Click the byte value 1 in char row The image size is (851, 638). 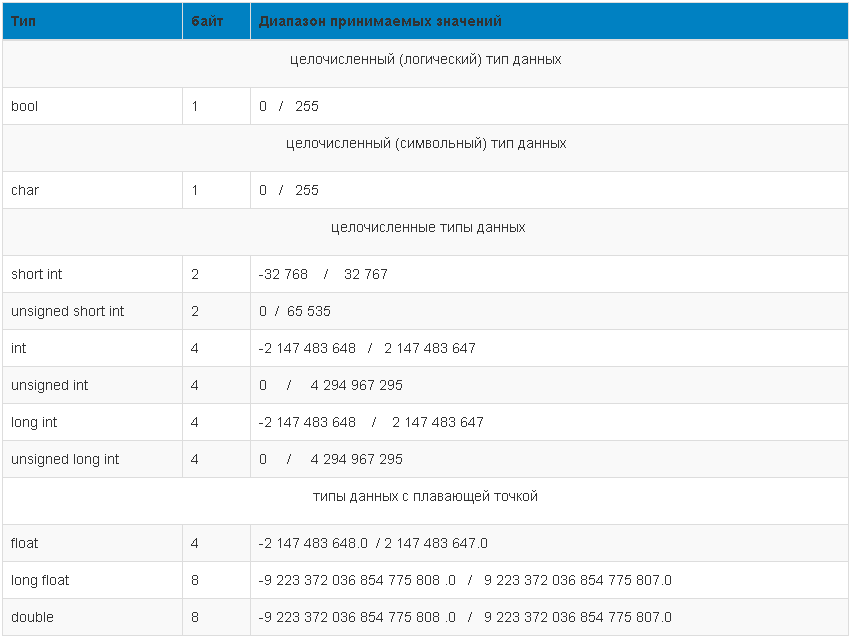[194, 190]
